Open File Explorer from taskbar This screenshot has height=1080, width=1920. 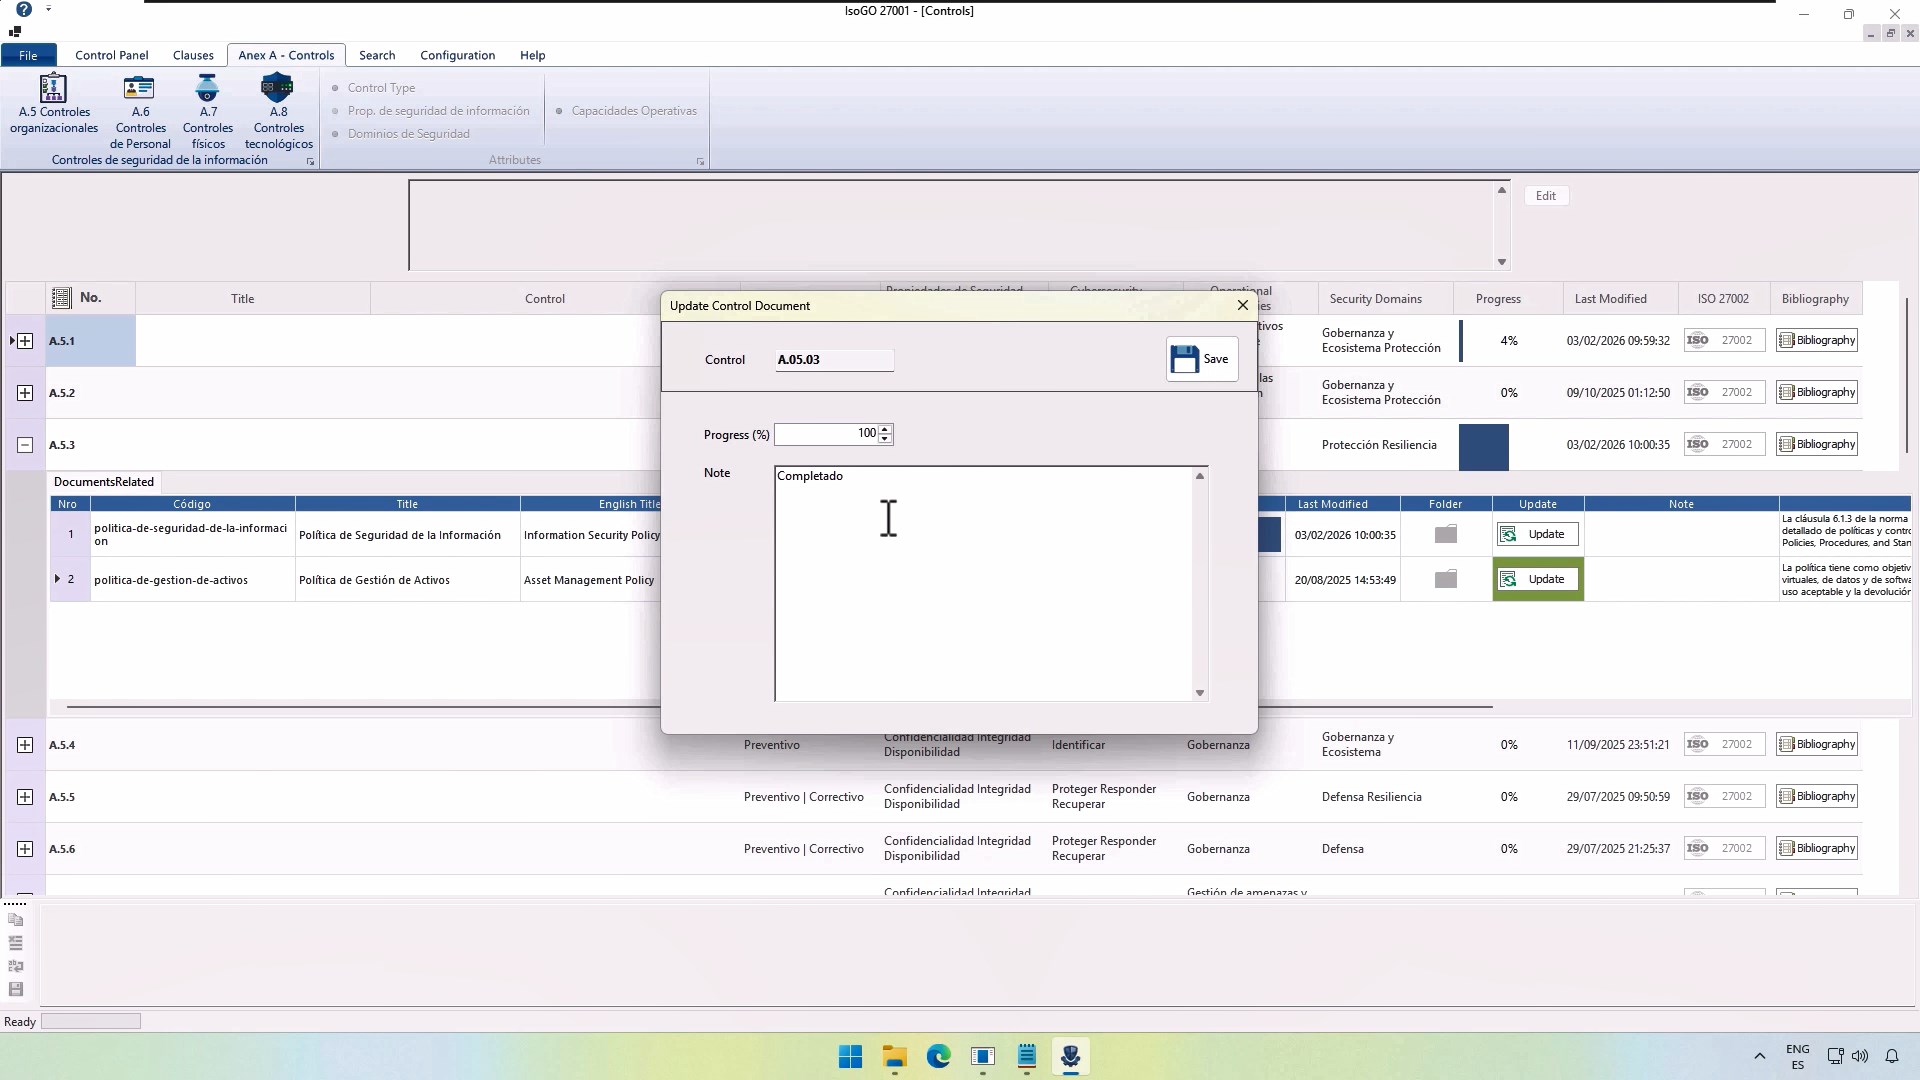pos(894,1057)
